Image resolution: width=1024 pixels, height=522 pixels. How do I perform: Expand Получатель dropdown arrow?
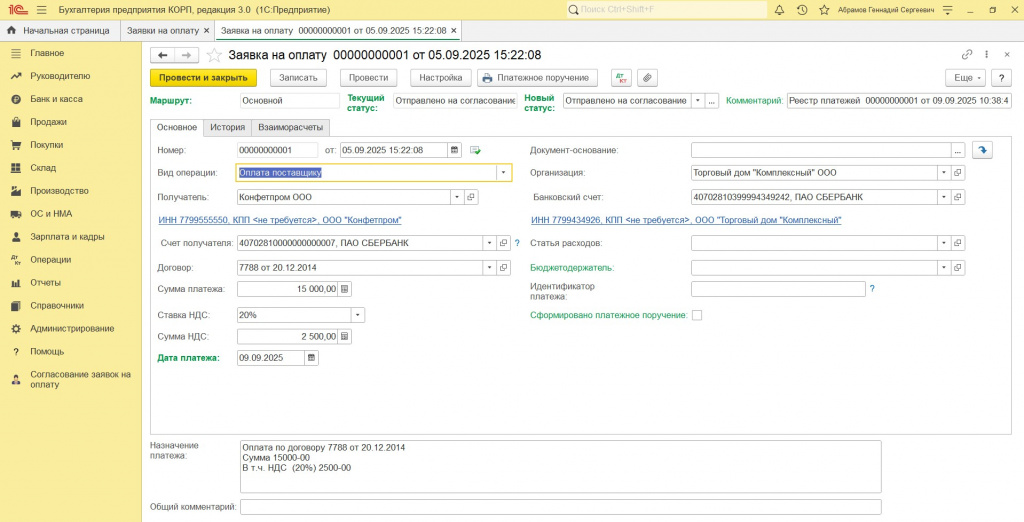coord(457,197)
